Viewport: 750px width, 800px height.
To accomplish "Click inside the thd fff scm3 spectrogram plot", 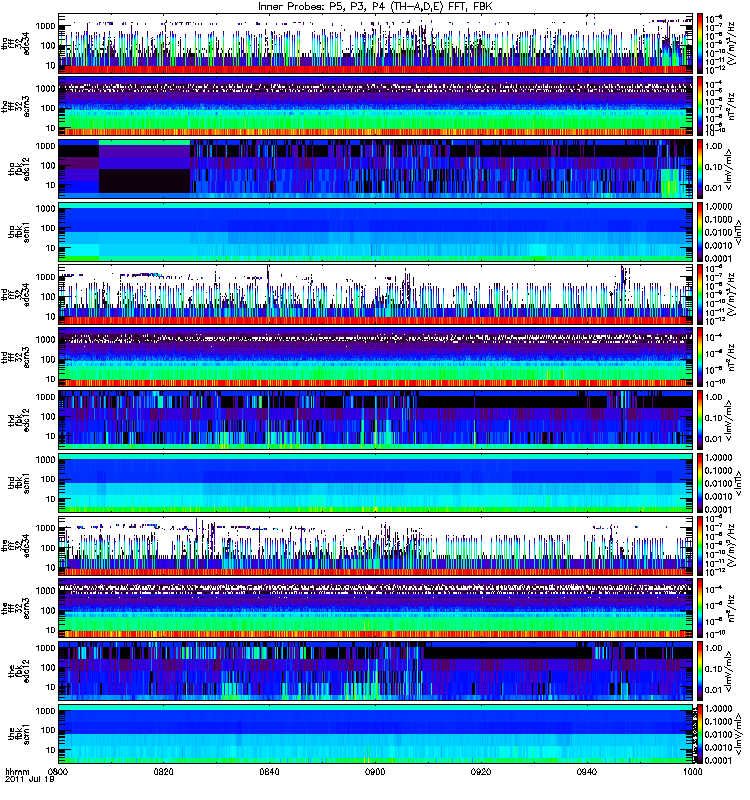I will pos(375,357).
